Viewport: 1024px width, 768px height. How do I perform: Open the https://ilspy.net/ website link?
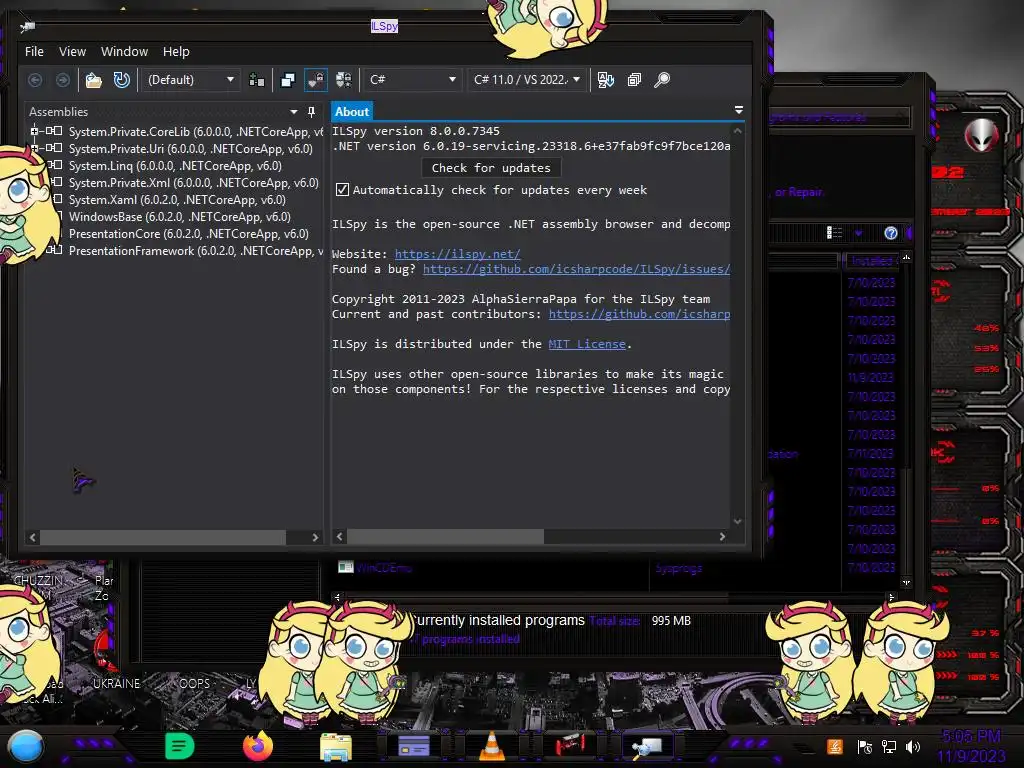pos(457,254)
